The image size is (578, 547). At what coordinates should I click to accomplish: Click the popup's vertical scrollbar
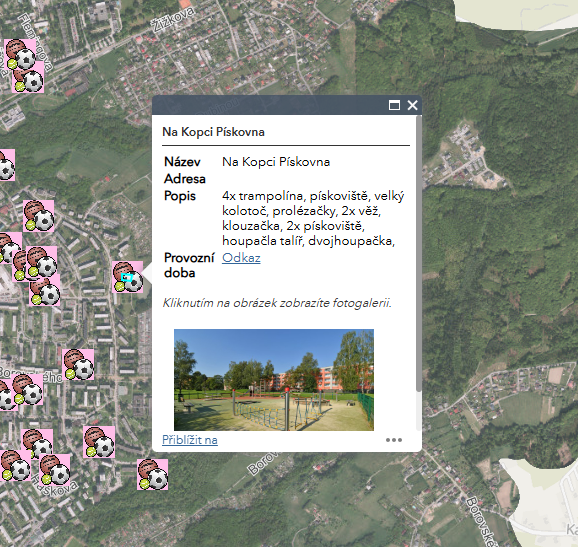pyautogui.click(x=418, y=254)
